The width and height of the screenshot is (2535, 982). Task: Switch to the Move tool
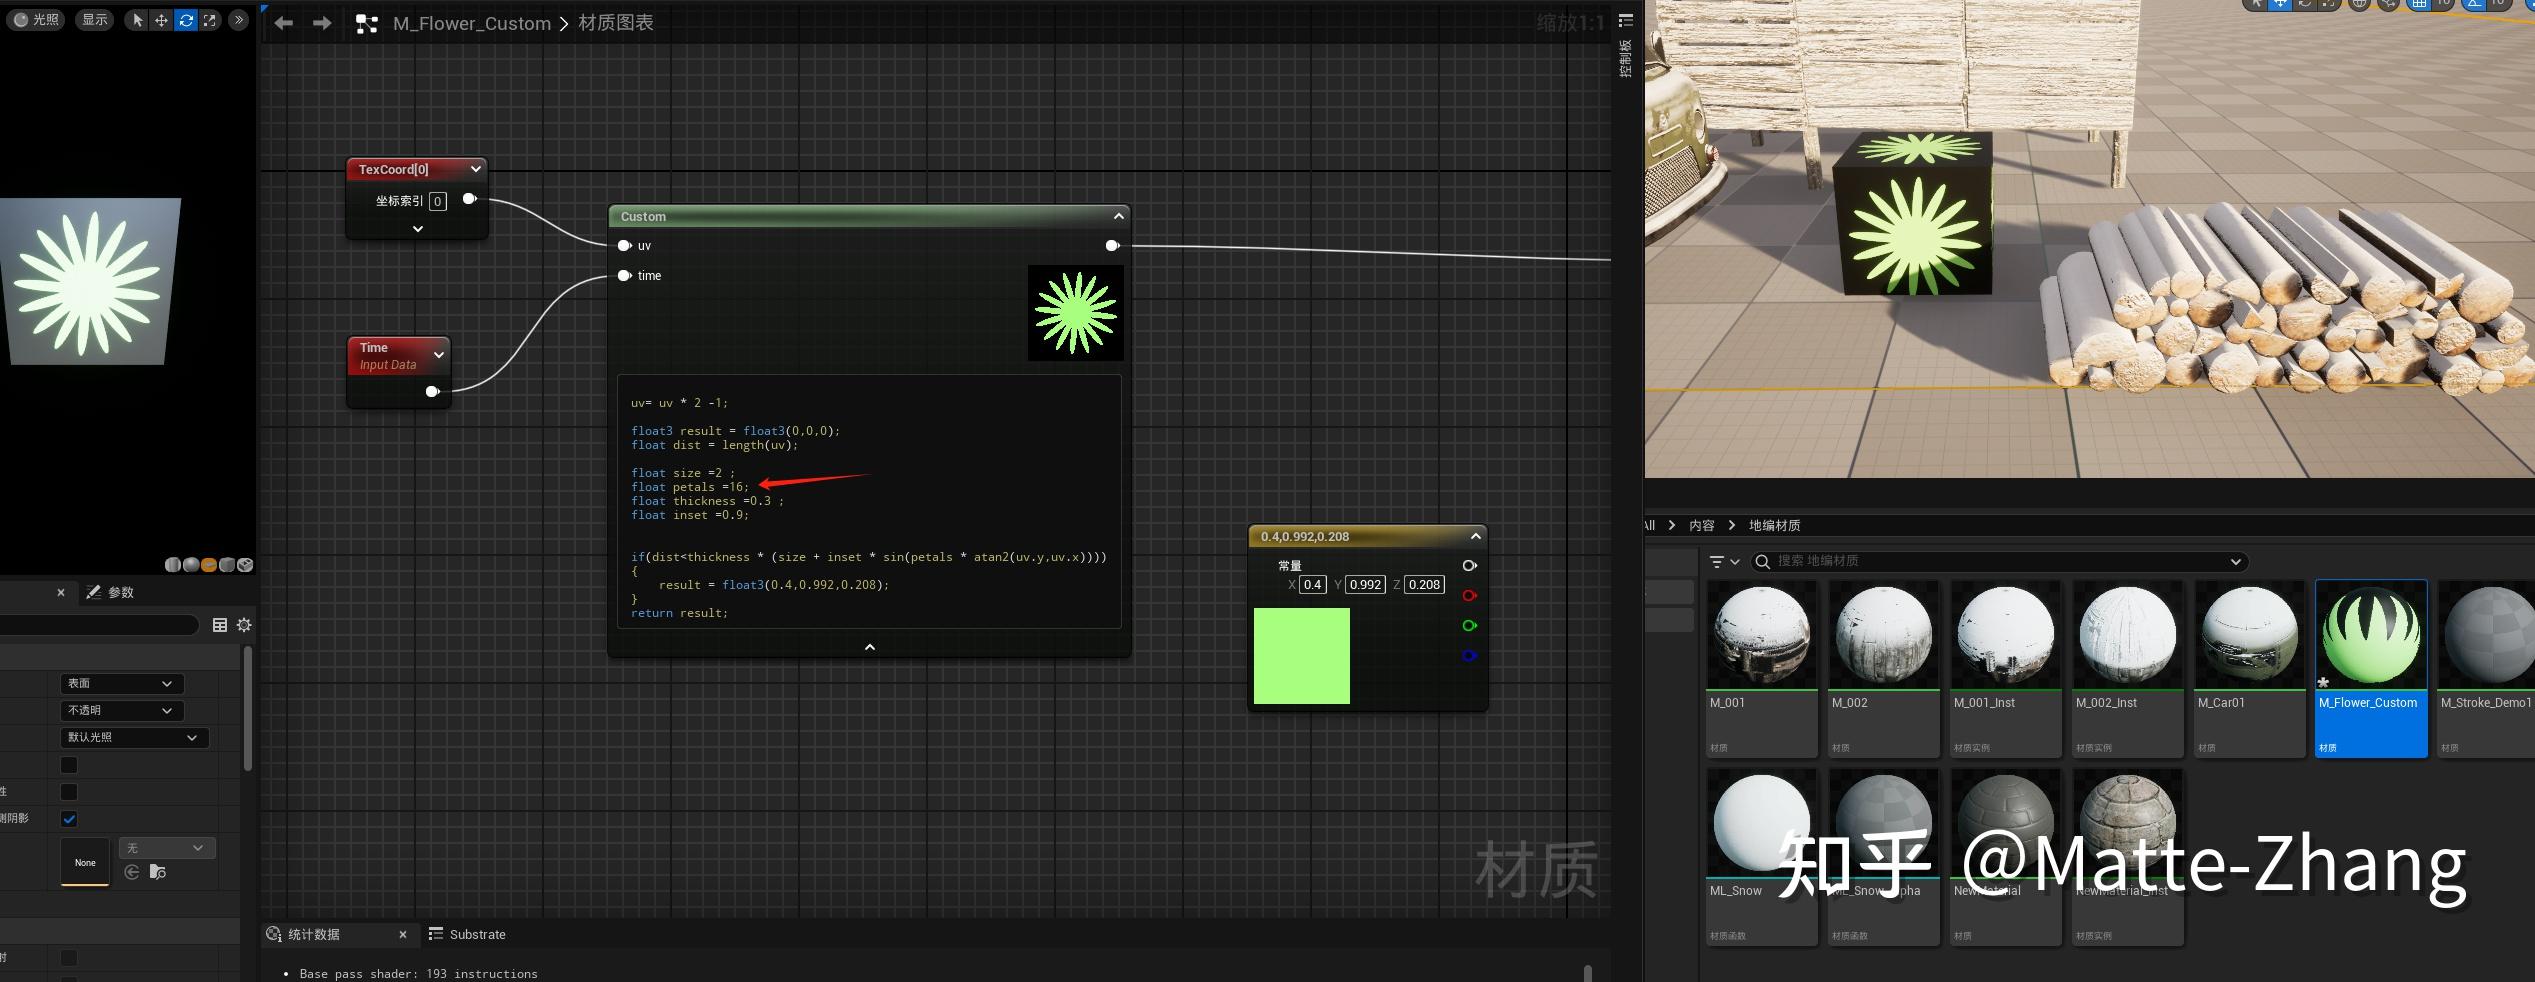coord(161,19)
